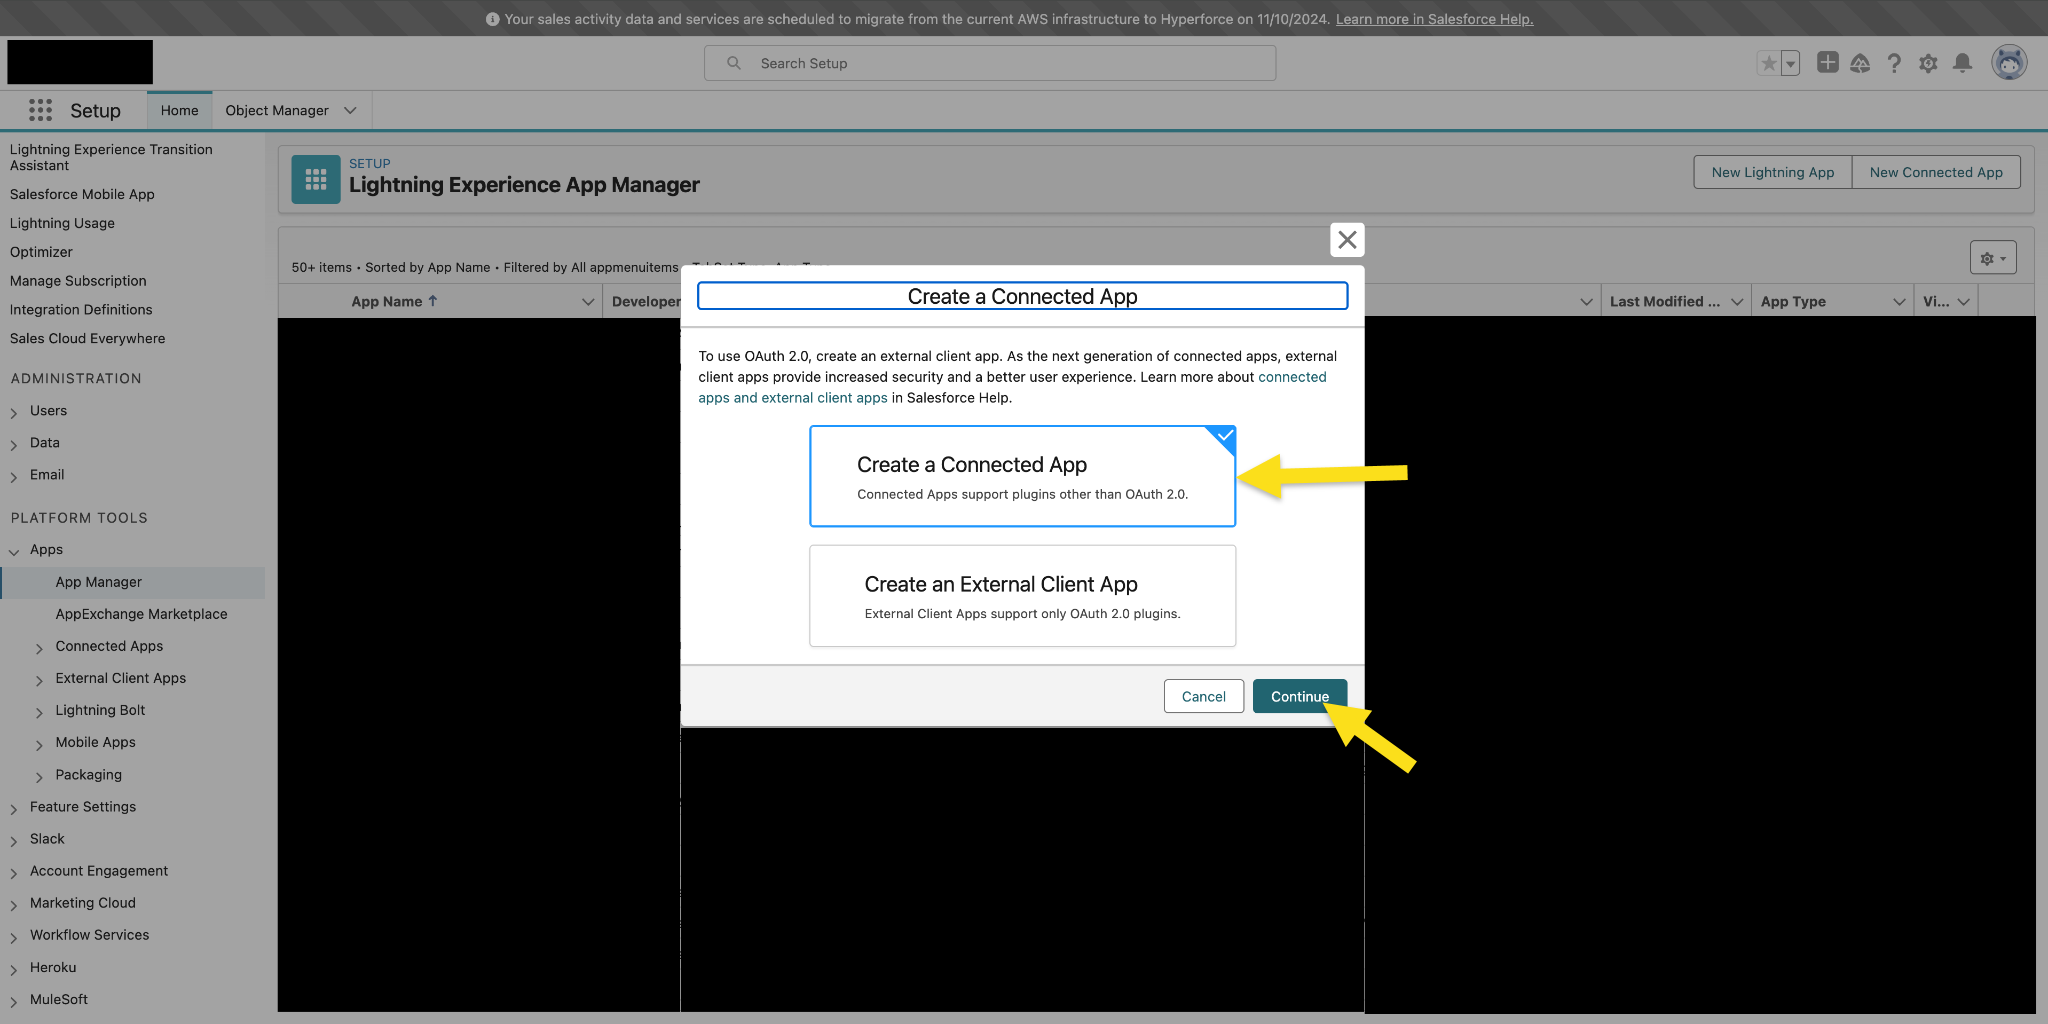
Task: Switch to the Object Manager tab
Action: pyautogui.click(x=277, y=110)
